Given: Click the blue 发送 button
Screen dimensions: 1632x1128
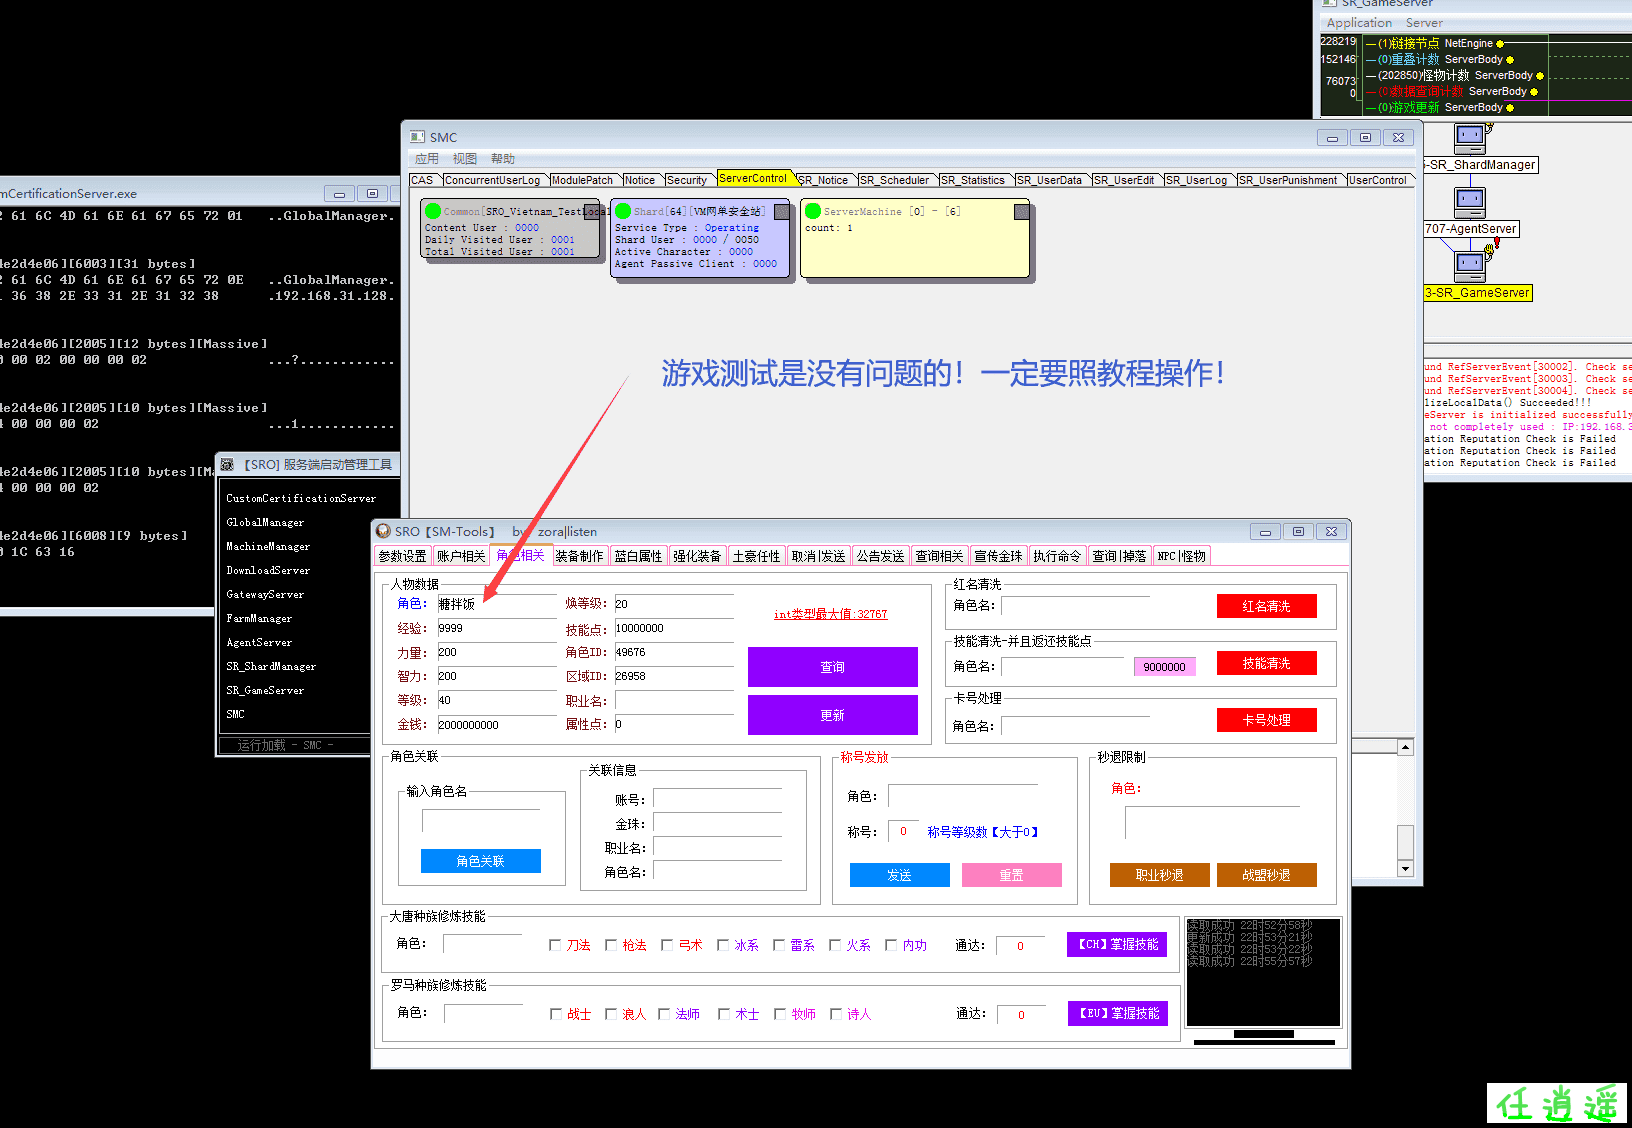Looking at the screenshot, I should [900, 875].
